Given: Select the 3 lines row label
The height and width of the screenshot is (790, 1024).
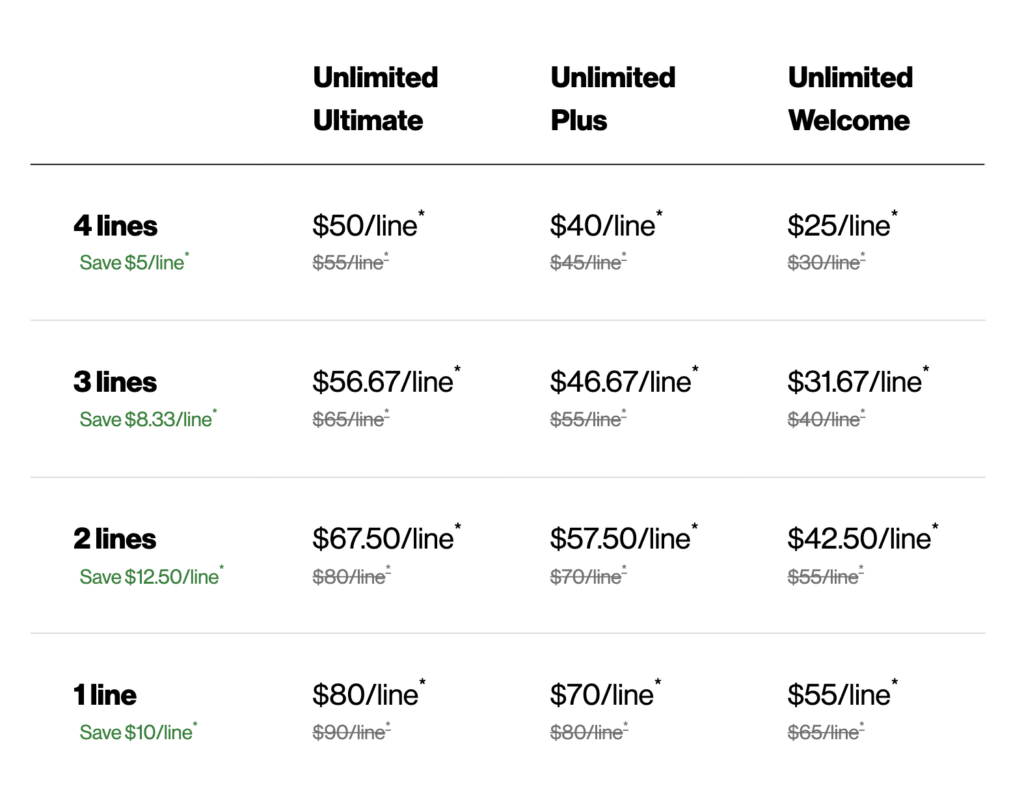Looking at the screenshot, I should coord(115,382).
